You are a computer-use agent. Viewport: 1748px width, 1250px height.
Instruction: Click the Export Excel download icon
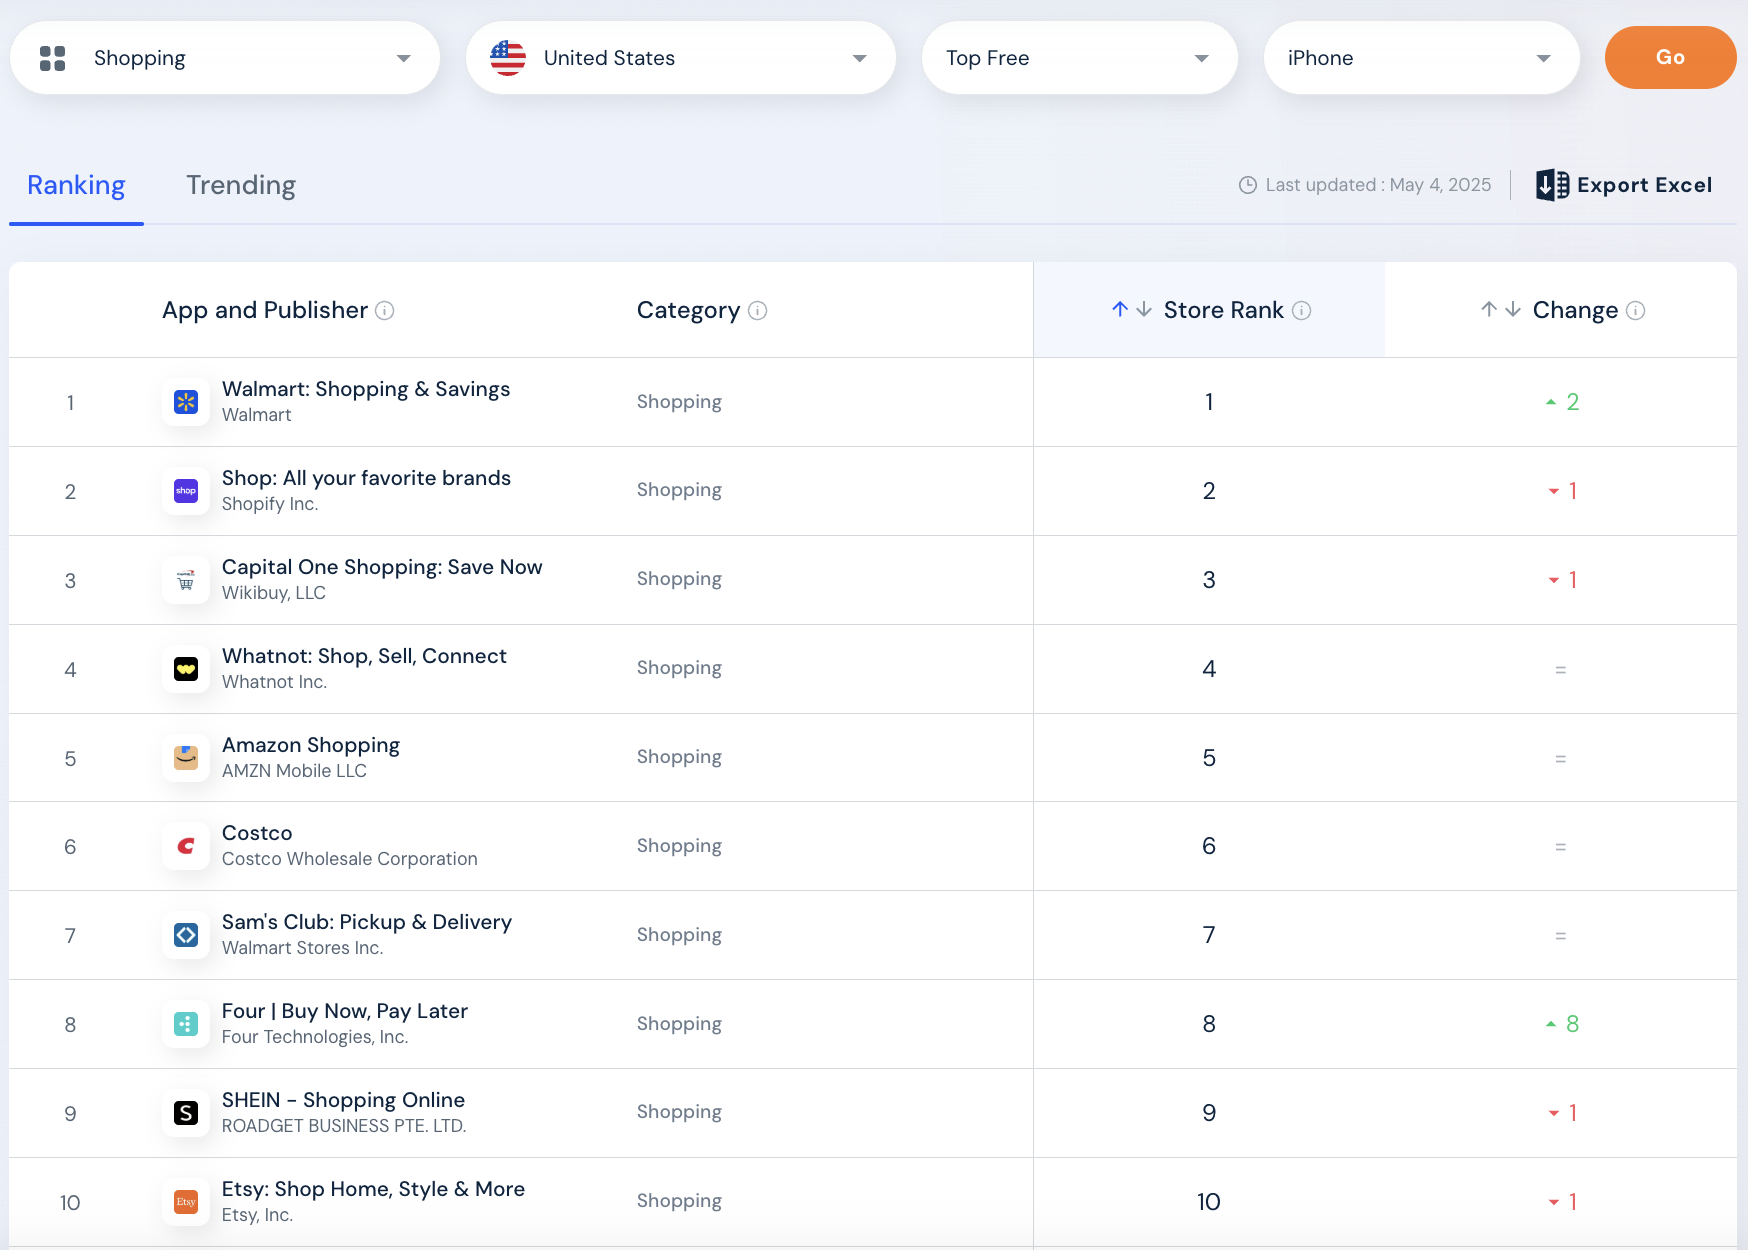[x=1552, y=185]
